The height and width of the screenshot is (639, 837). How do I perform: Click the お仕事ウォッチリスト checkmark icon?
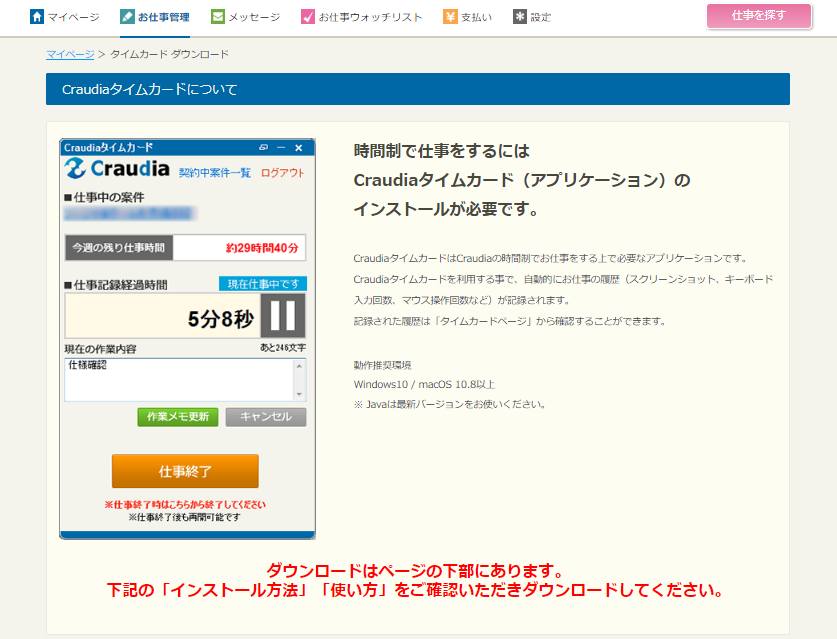(308, 17)
